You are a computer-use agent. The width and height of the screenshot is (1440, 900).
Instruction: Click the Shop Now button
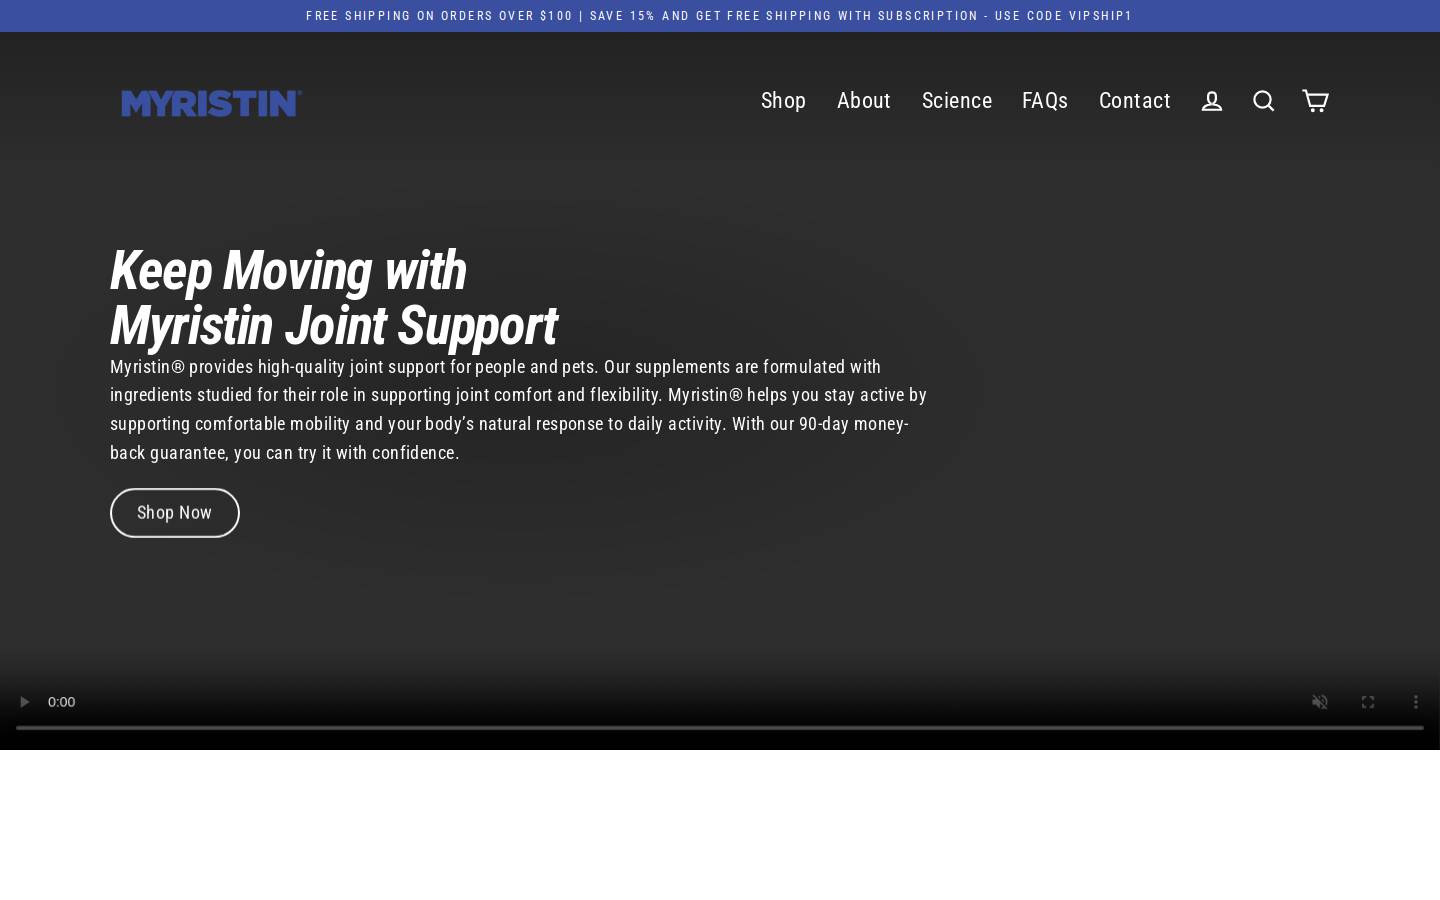click(x=175, y=513)
